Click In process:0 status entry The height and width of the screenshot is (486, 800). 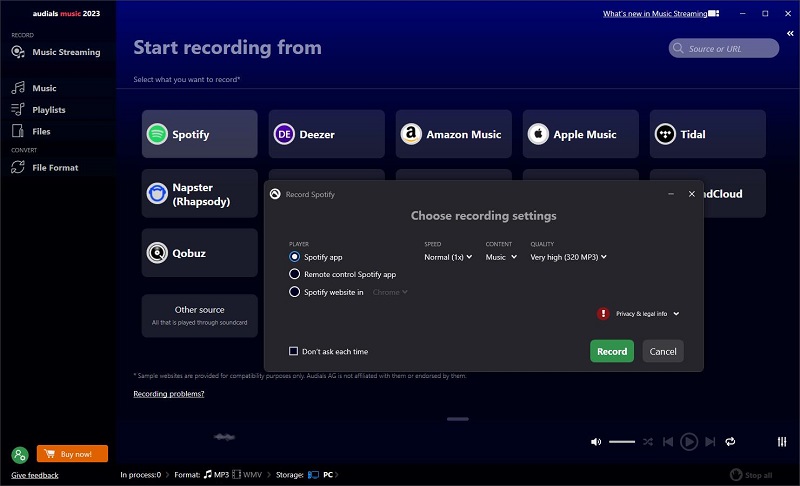coord(140,475)
